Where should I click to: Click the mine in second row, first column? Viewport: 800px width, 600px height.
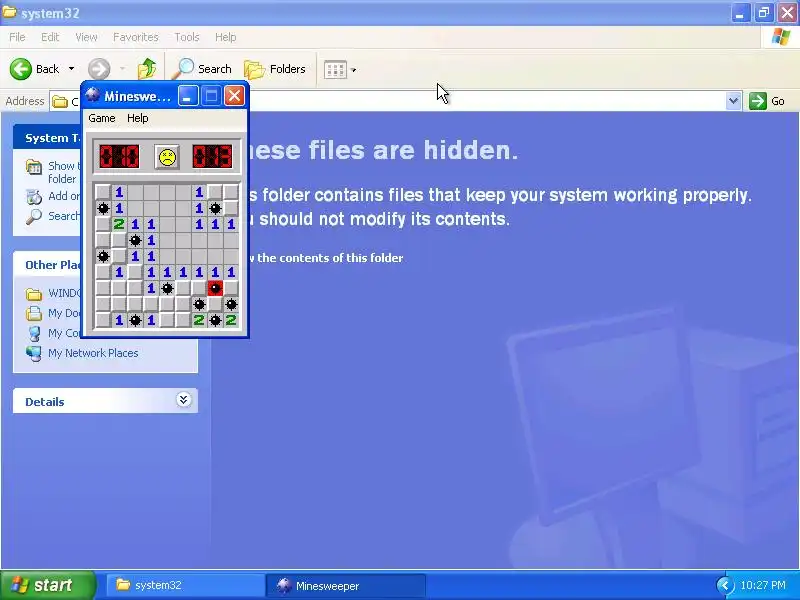(x=103, y=208)
